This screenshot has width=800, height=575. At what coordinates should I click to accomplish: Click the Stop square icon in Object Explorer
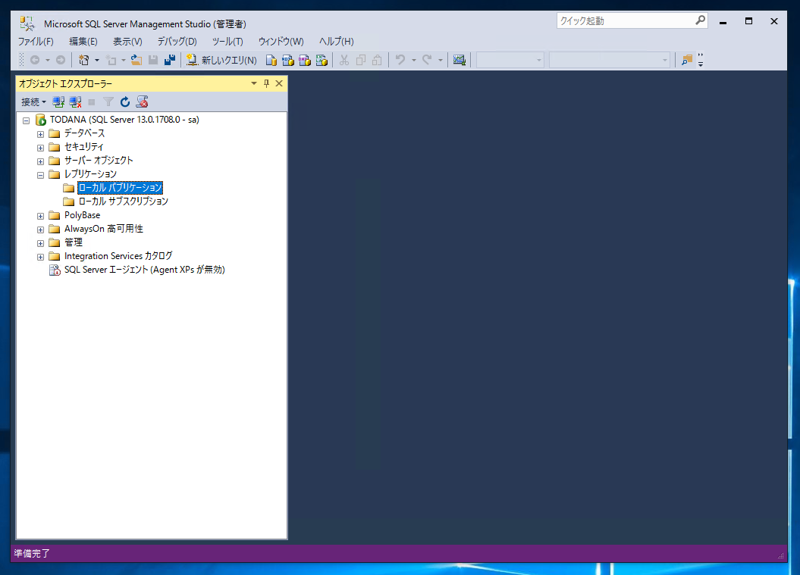tap(92, 102)
